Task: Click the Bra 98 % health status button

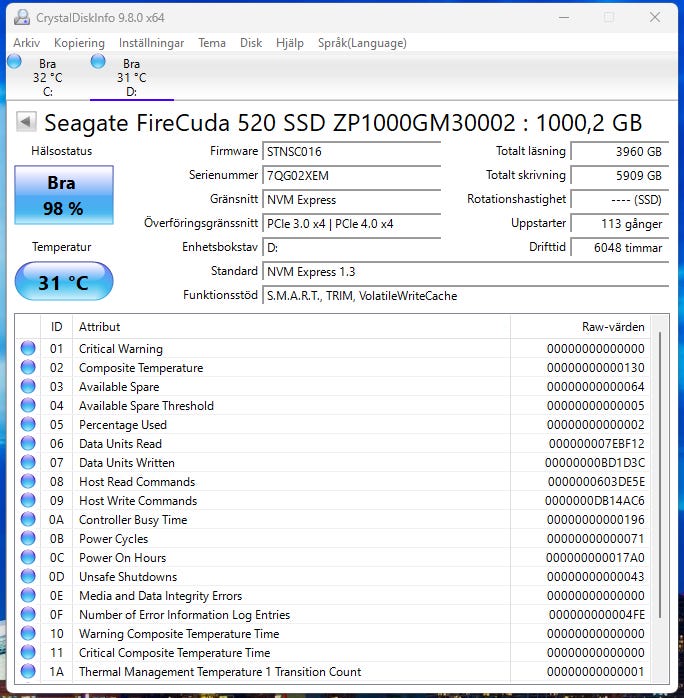Action: tap(64, 195)
